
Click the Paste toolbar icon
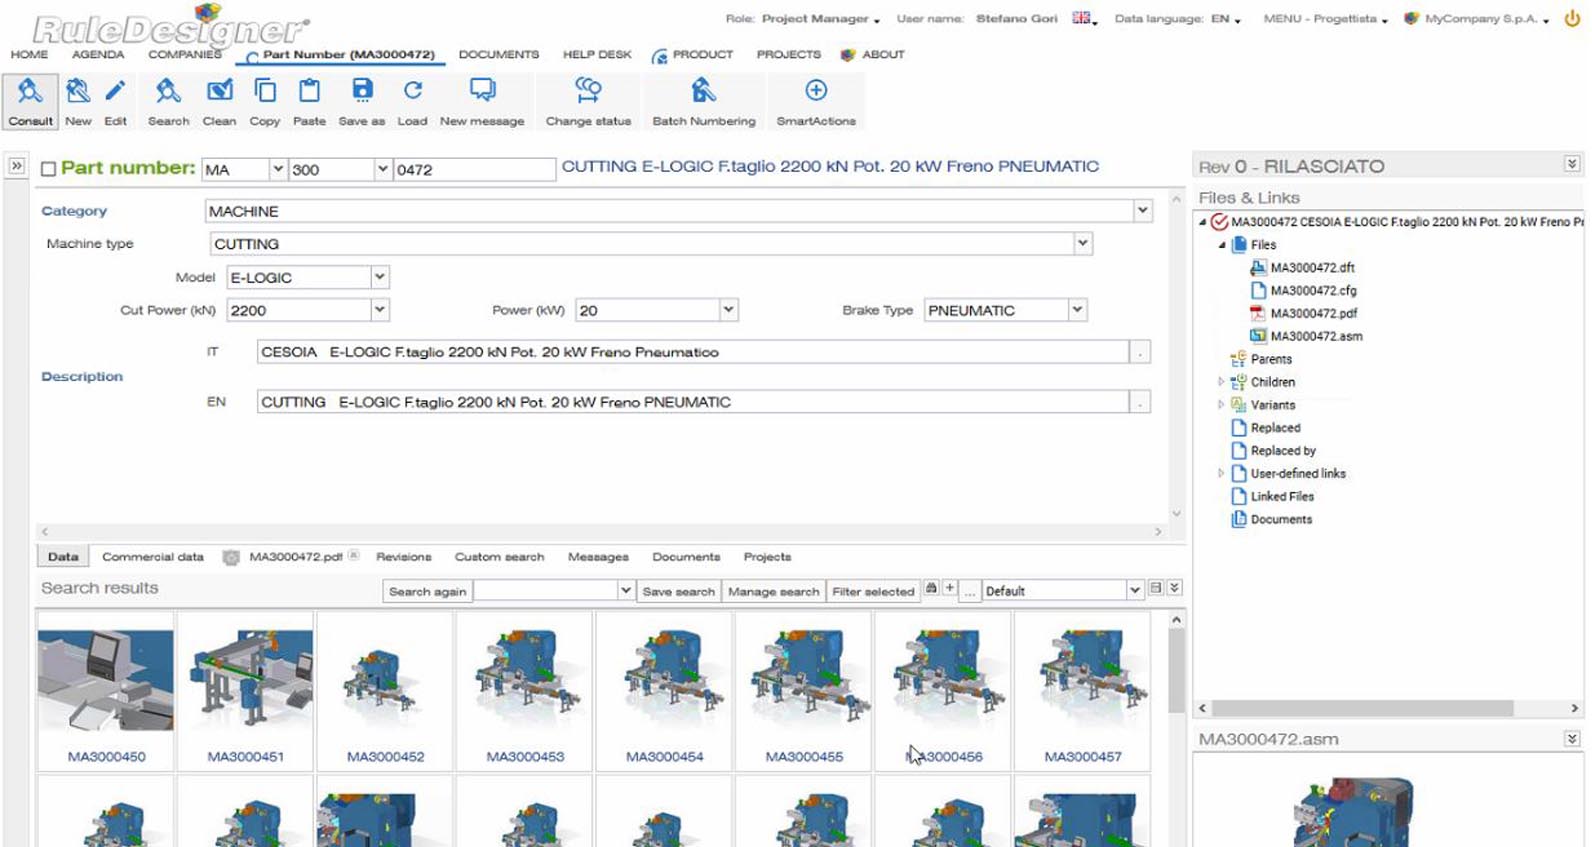pyautogui.click(x=309, y=101)
